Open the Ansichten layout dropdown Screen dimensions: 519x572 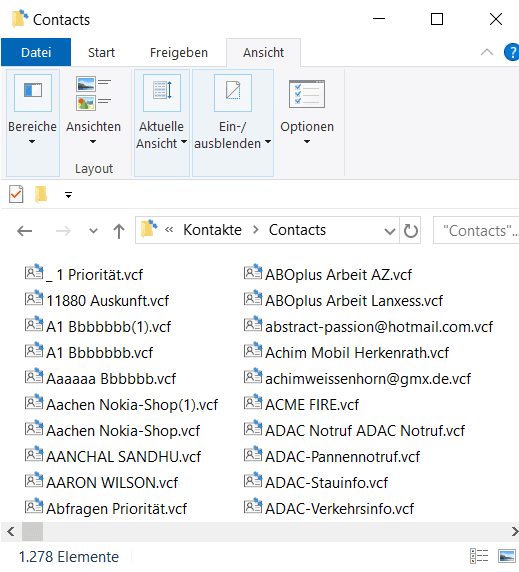[x=93, y=113]
